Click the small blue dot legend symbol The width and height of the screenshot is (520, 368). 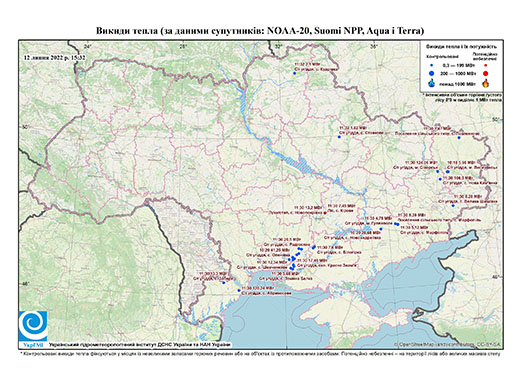pyautogui.click(x=432, y=66)
